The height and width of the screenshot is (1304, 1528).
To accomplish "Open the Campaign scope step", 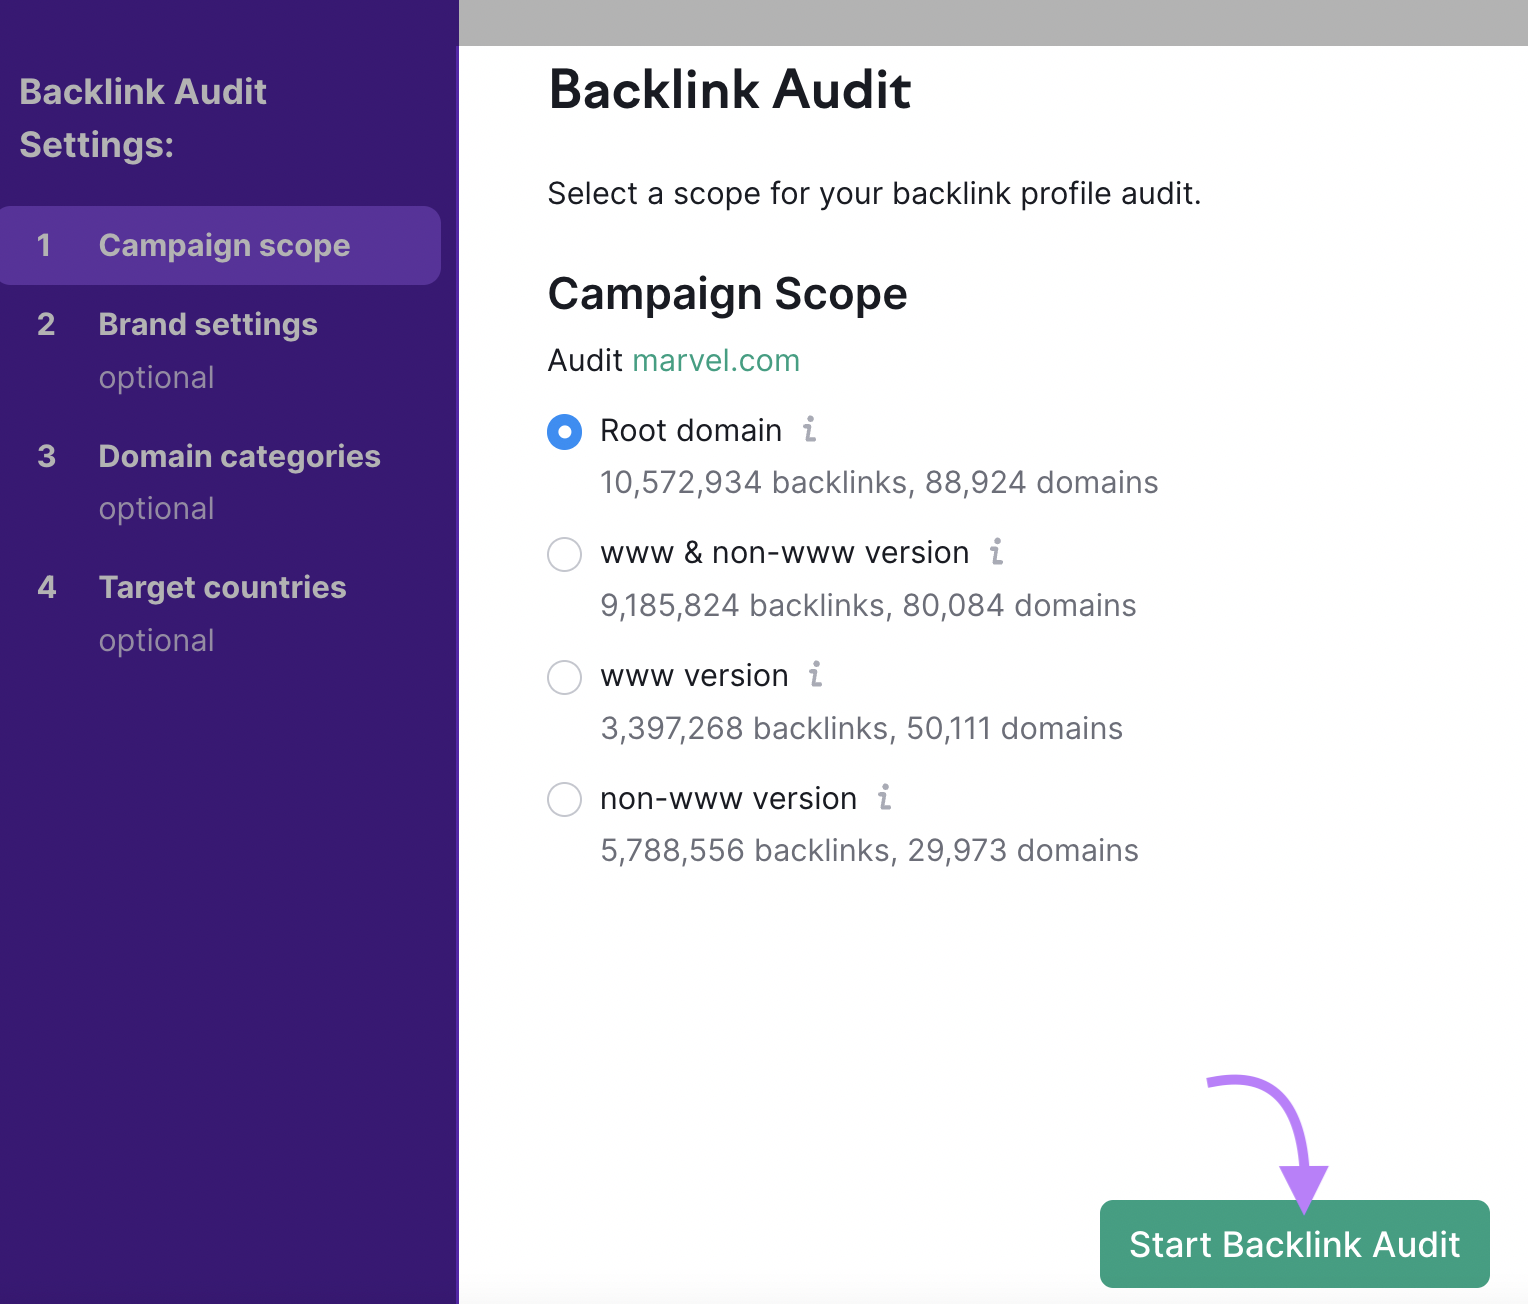I will point(224,245).
